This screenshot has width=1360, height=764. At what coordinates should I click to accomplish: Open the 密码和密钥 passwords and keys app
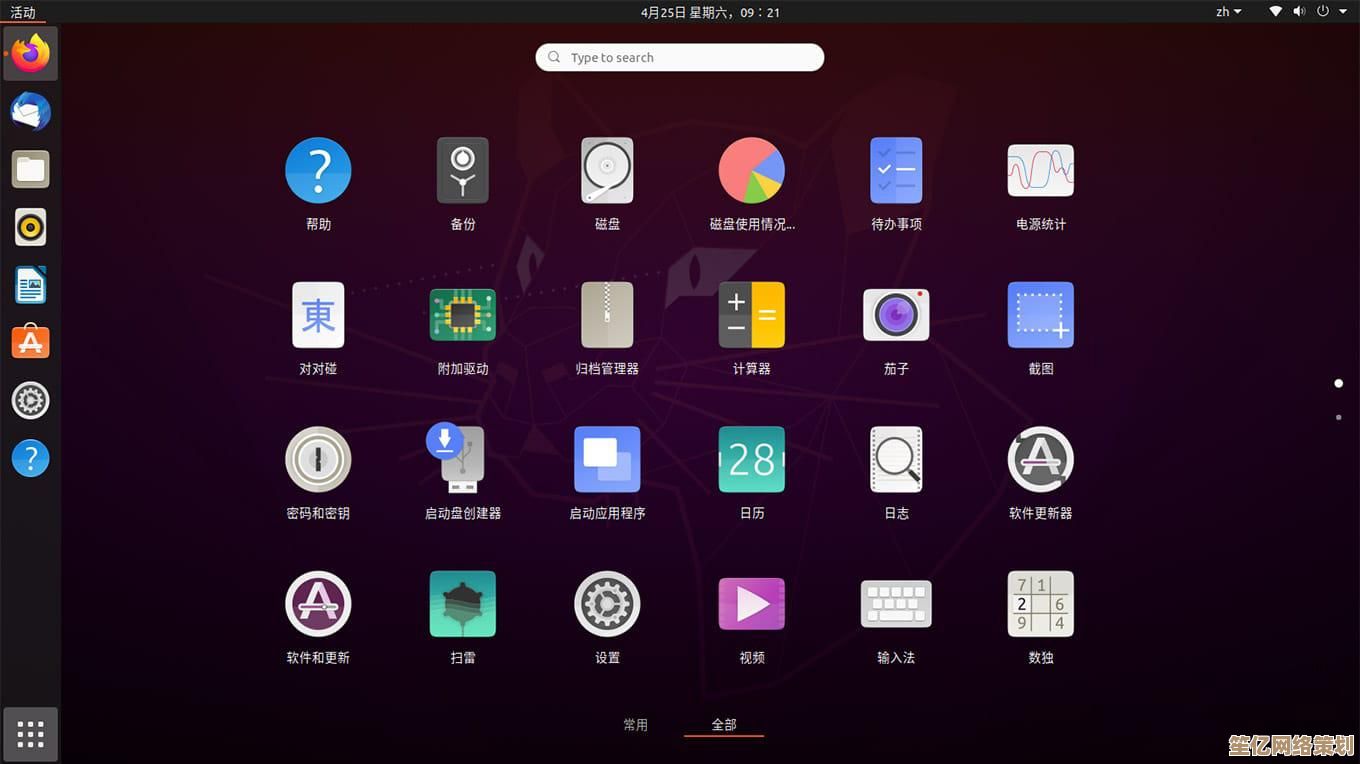318,460
